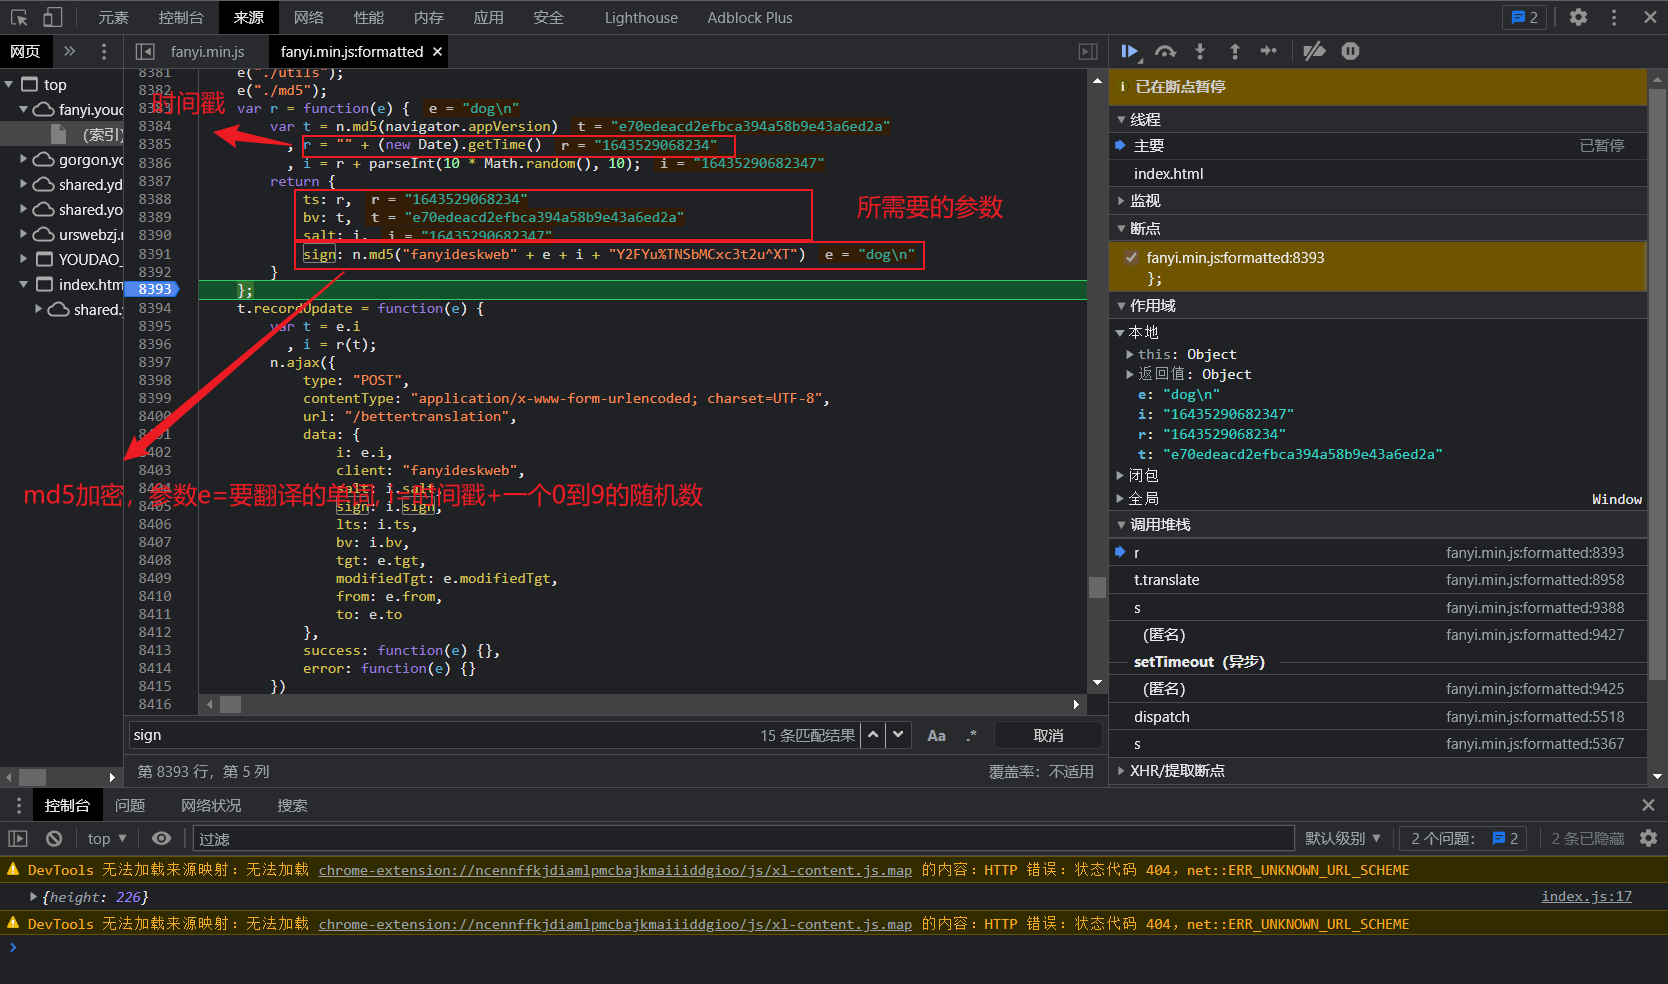Toggle the file navigator sidebar

click(x=145, y=51)
